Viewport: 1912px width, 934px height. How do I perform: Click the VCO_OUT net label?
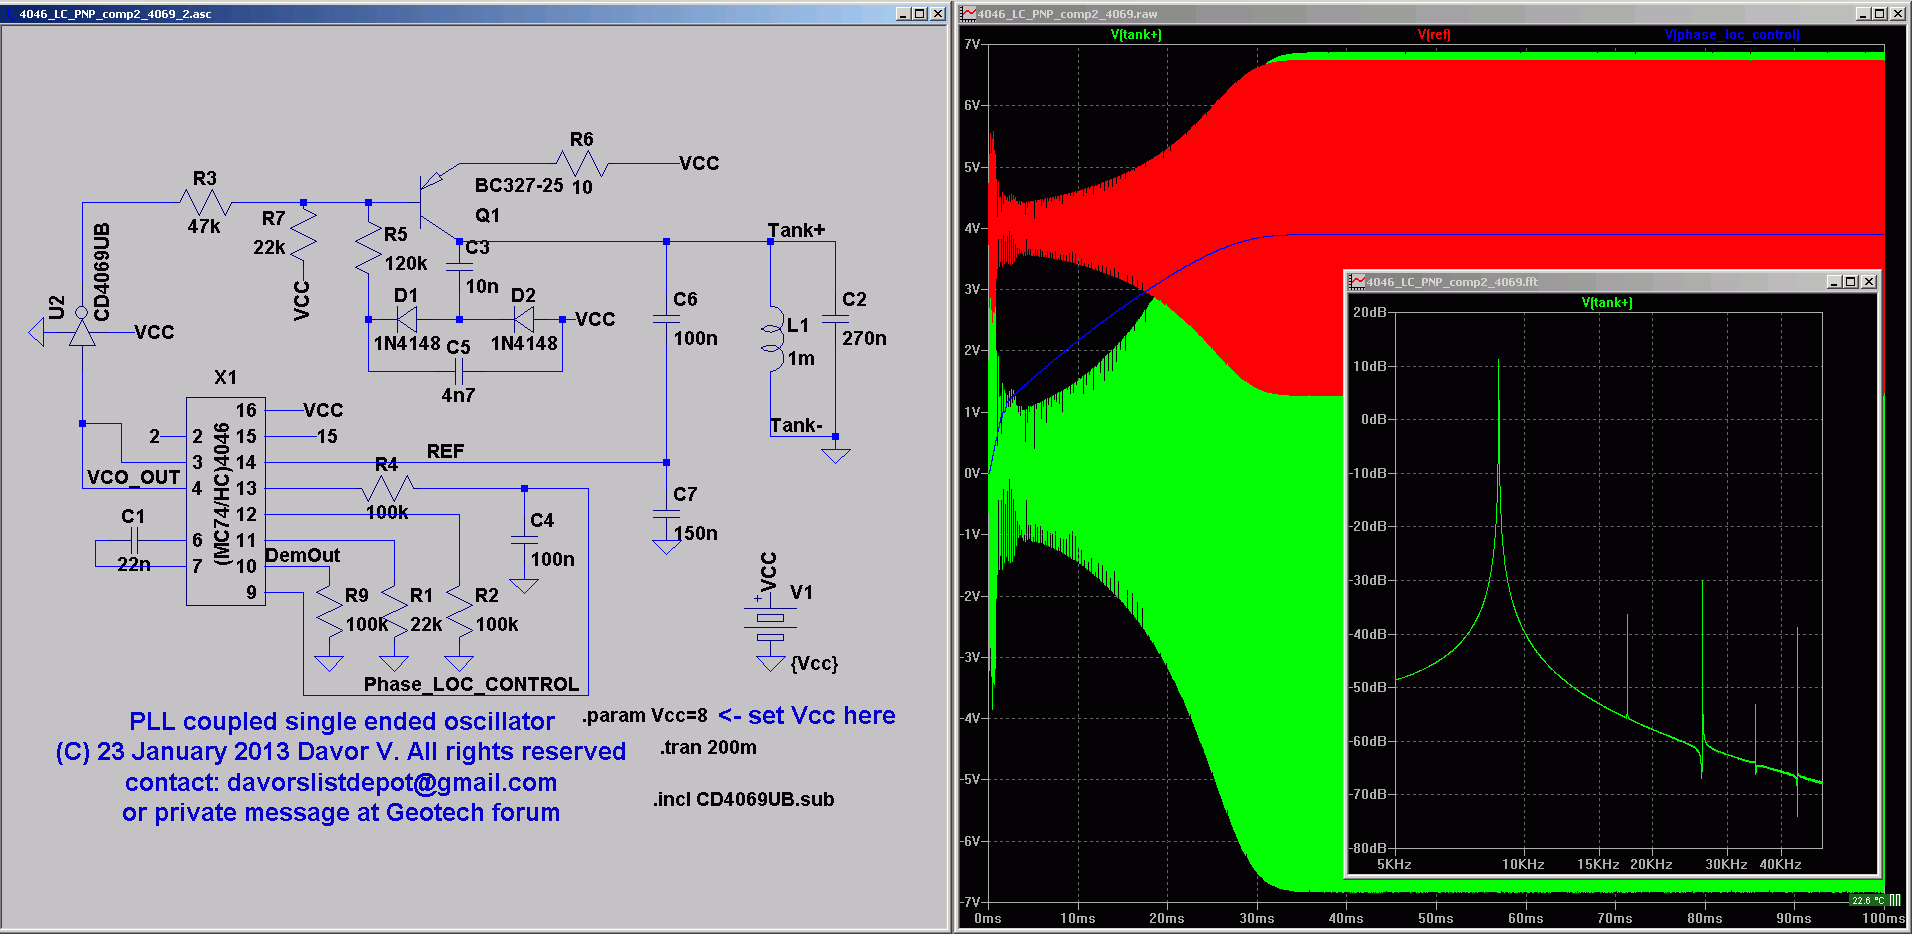click(x=133, y=478)
